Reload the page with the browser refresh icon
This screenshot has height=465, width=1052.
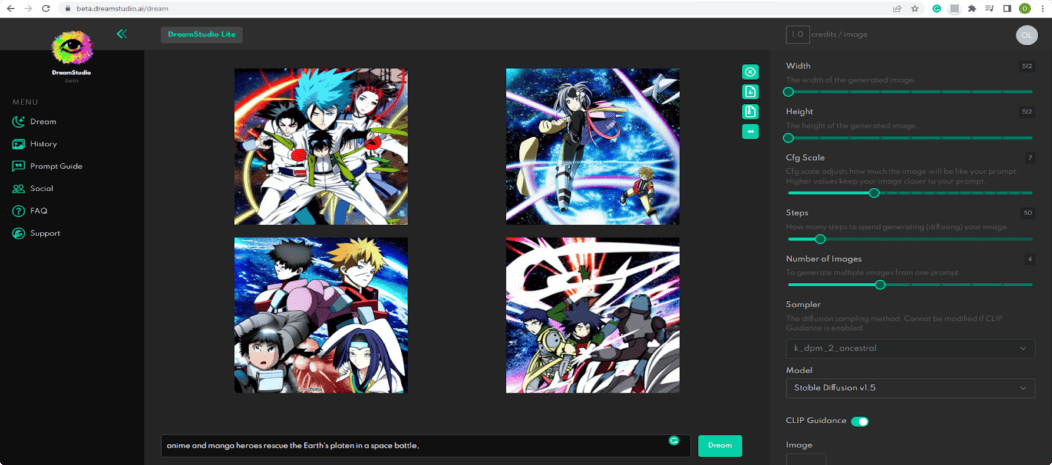[x=46, y=9]
